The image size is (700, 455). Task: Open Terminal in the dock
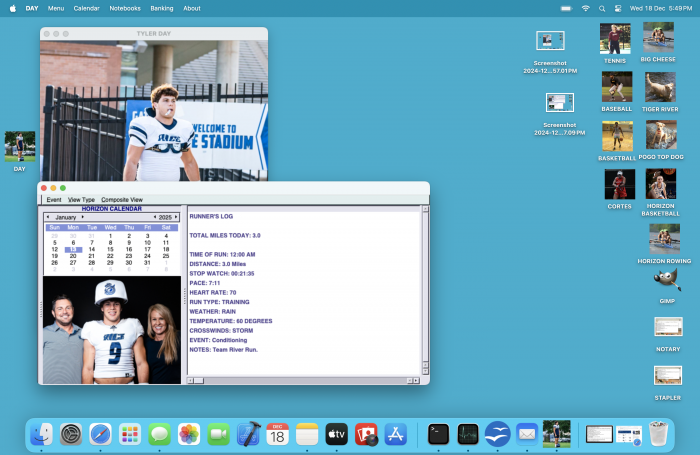click(x=438, y=434)
